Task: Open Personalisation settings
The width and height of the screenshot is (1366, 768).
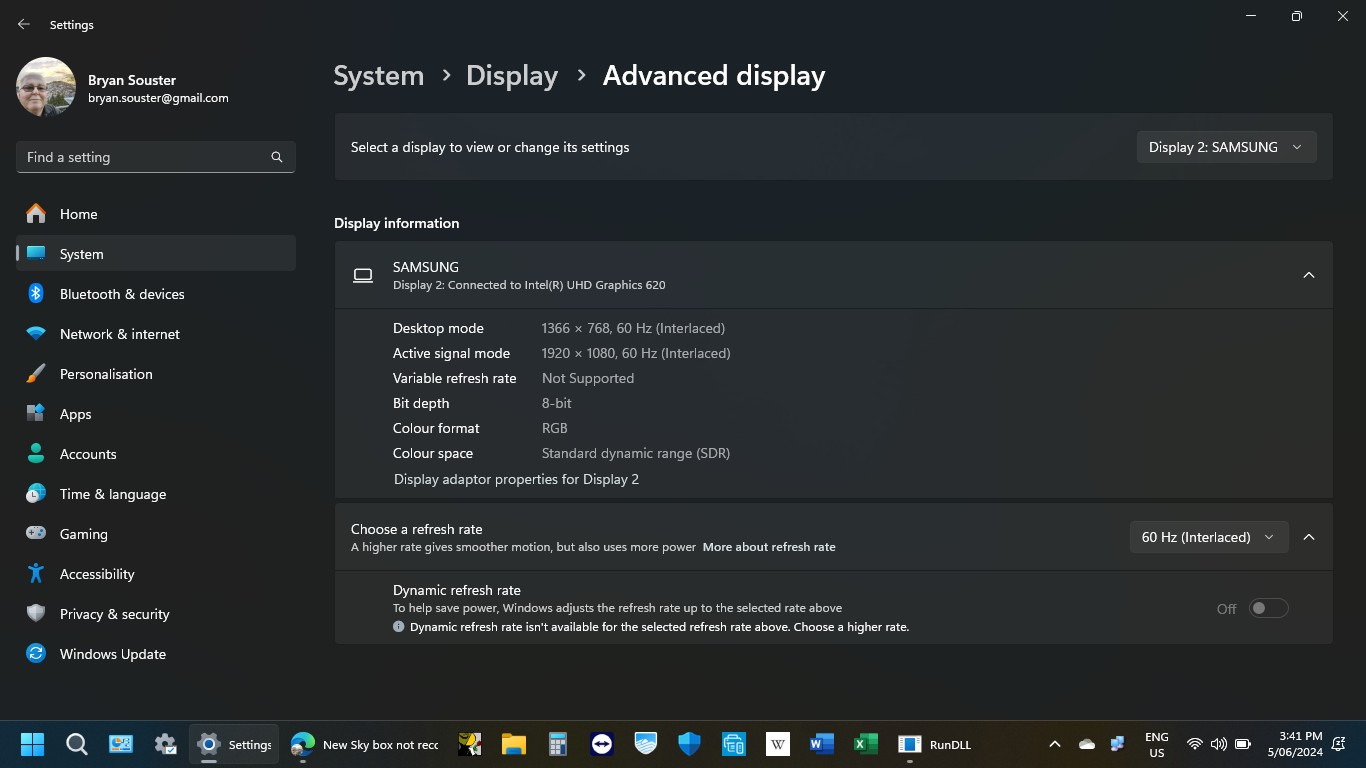Action: click(x=156, y=374)
